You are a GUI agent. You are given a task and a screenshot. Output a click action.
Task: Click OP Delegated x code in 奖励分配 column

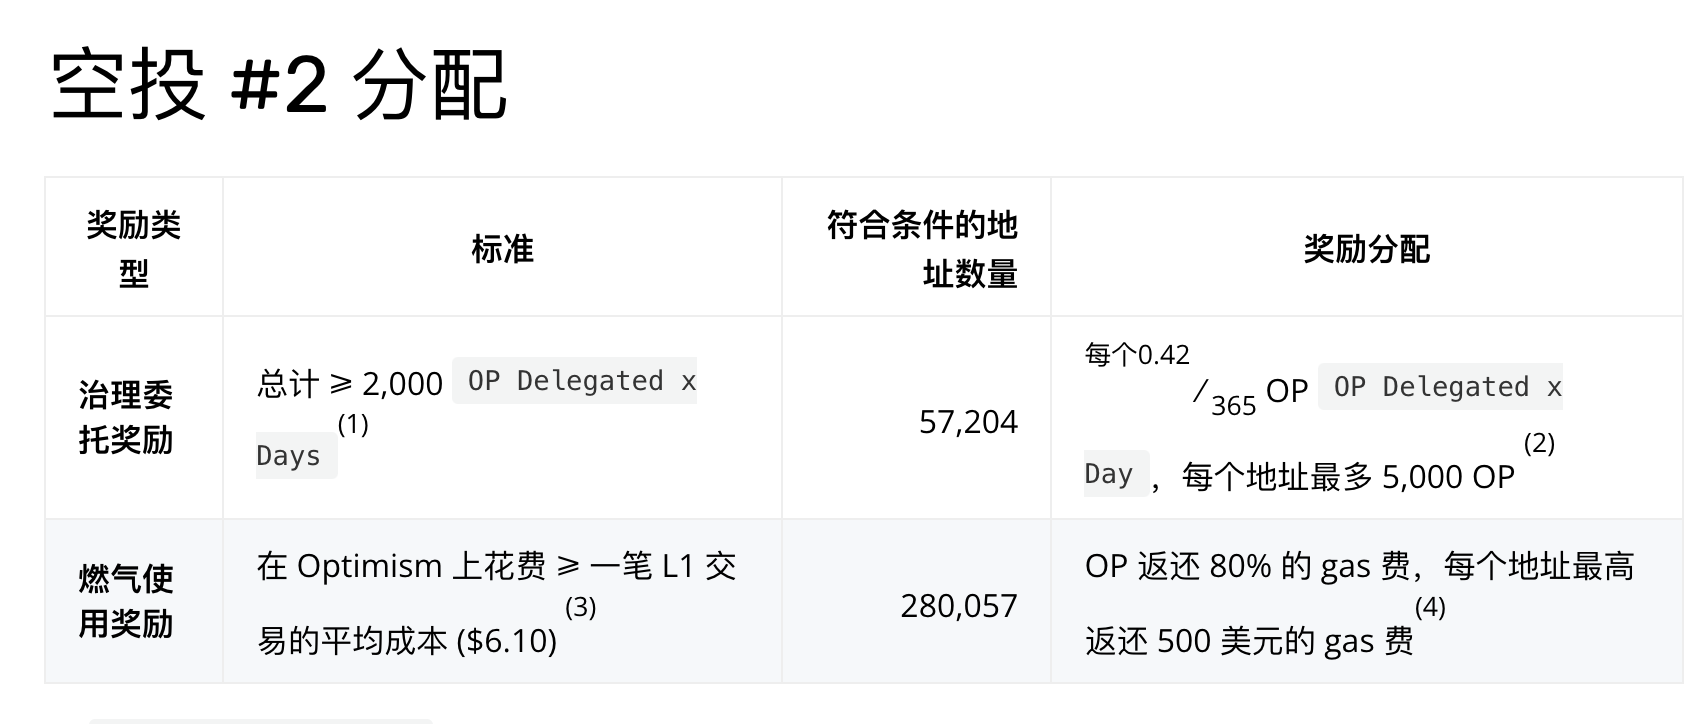click(1441, 387)
